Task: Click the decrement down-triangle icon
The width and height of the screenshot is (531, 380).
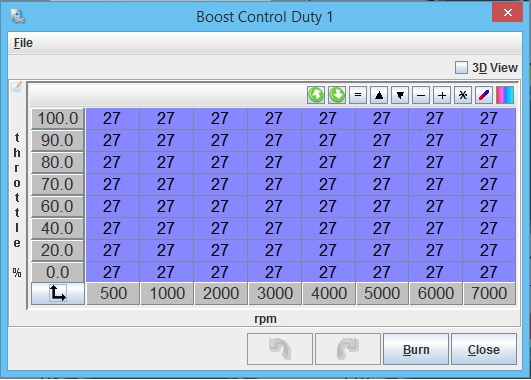Action: pyautogui.click(x=400, y=95)
